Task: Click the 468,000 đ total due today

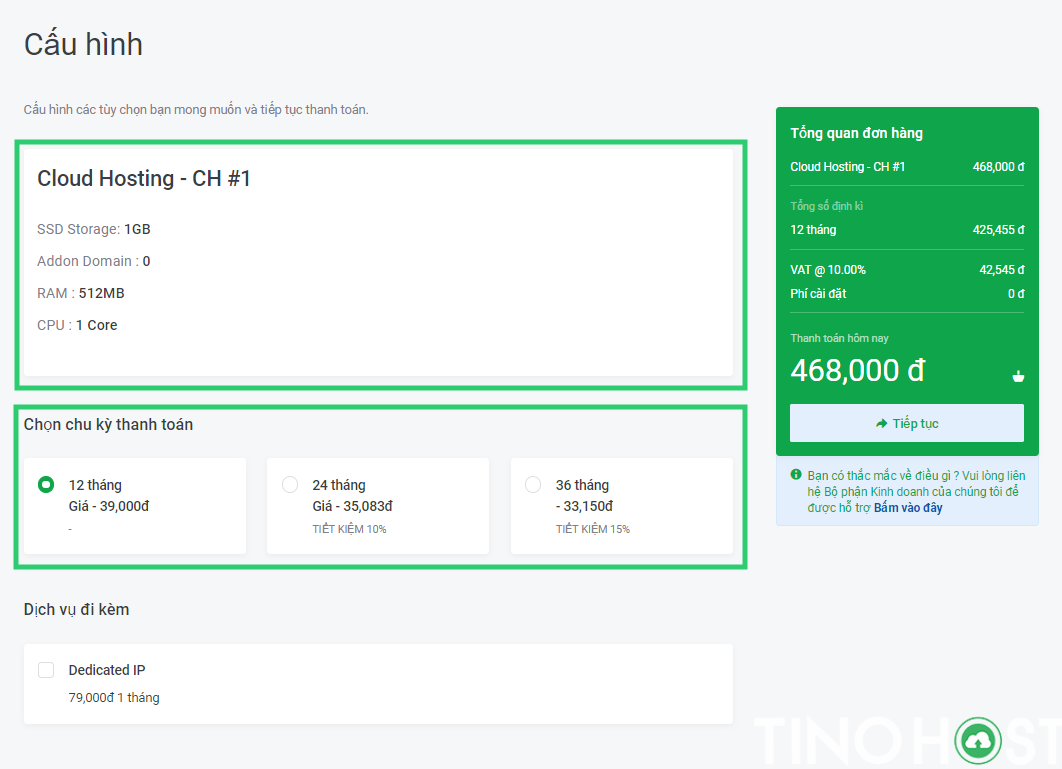Action: click(x=857, y=371)
